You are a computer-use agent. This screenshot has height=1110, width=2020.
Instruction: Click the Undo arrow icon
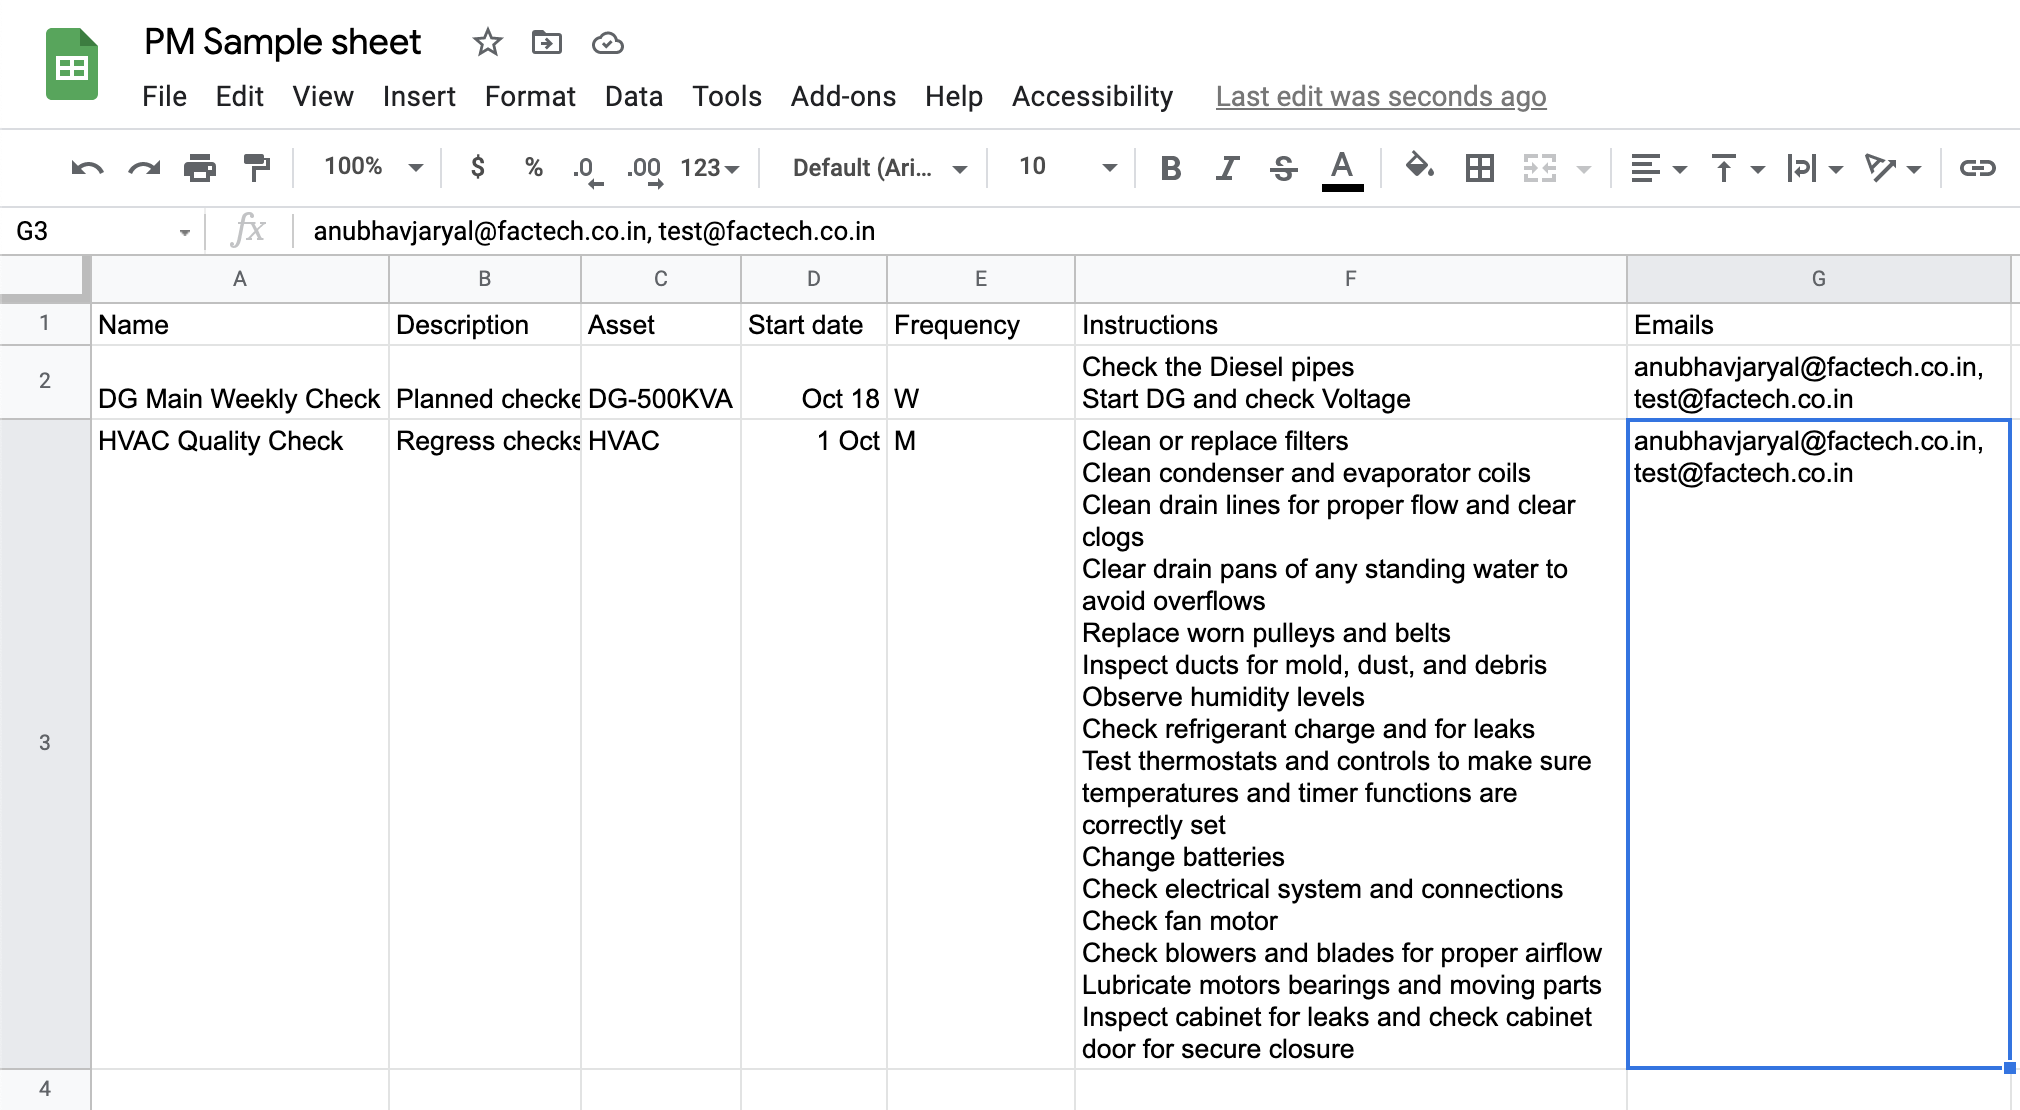tap(88, 168)
